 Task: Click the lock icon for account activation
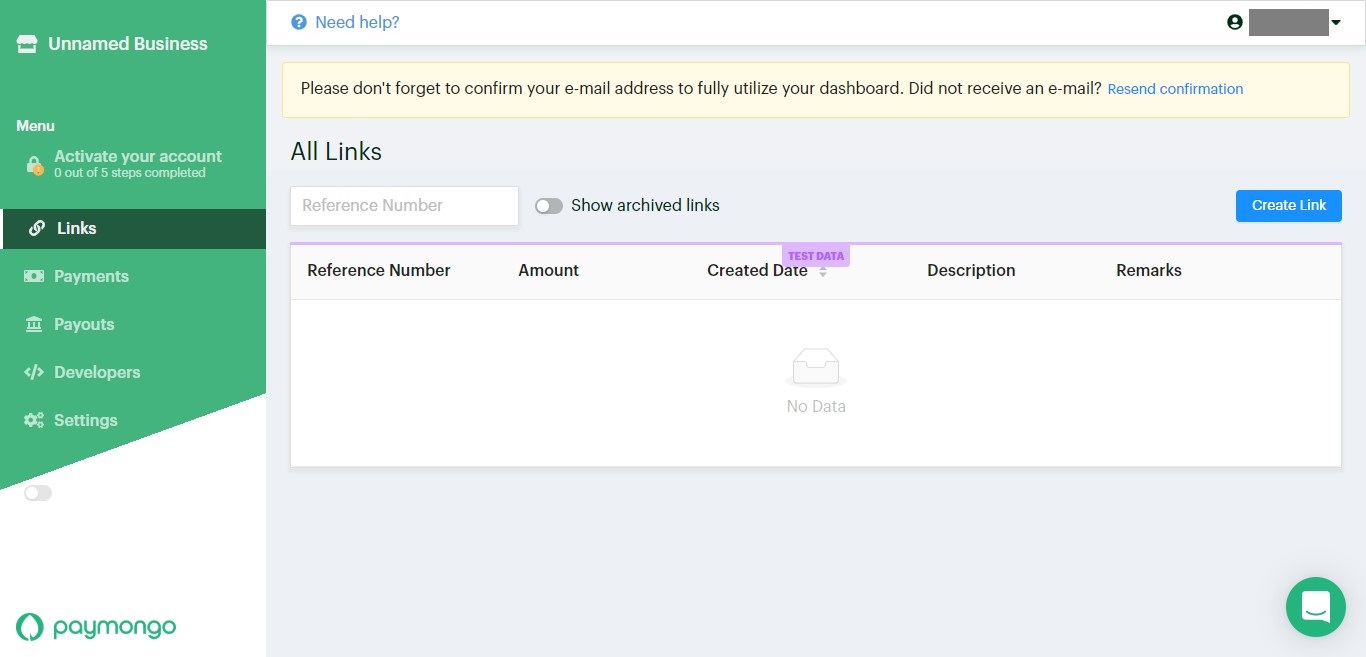[34, 165]
